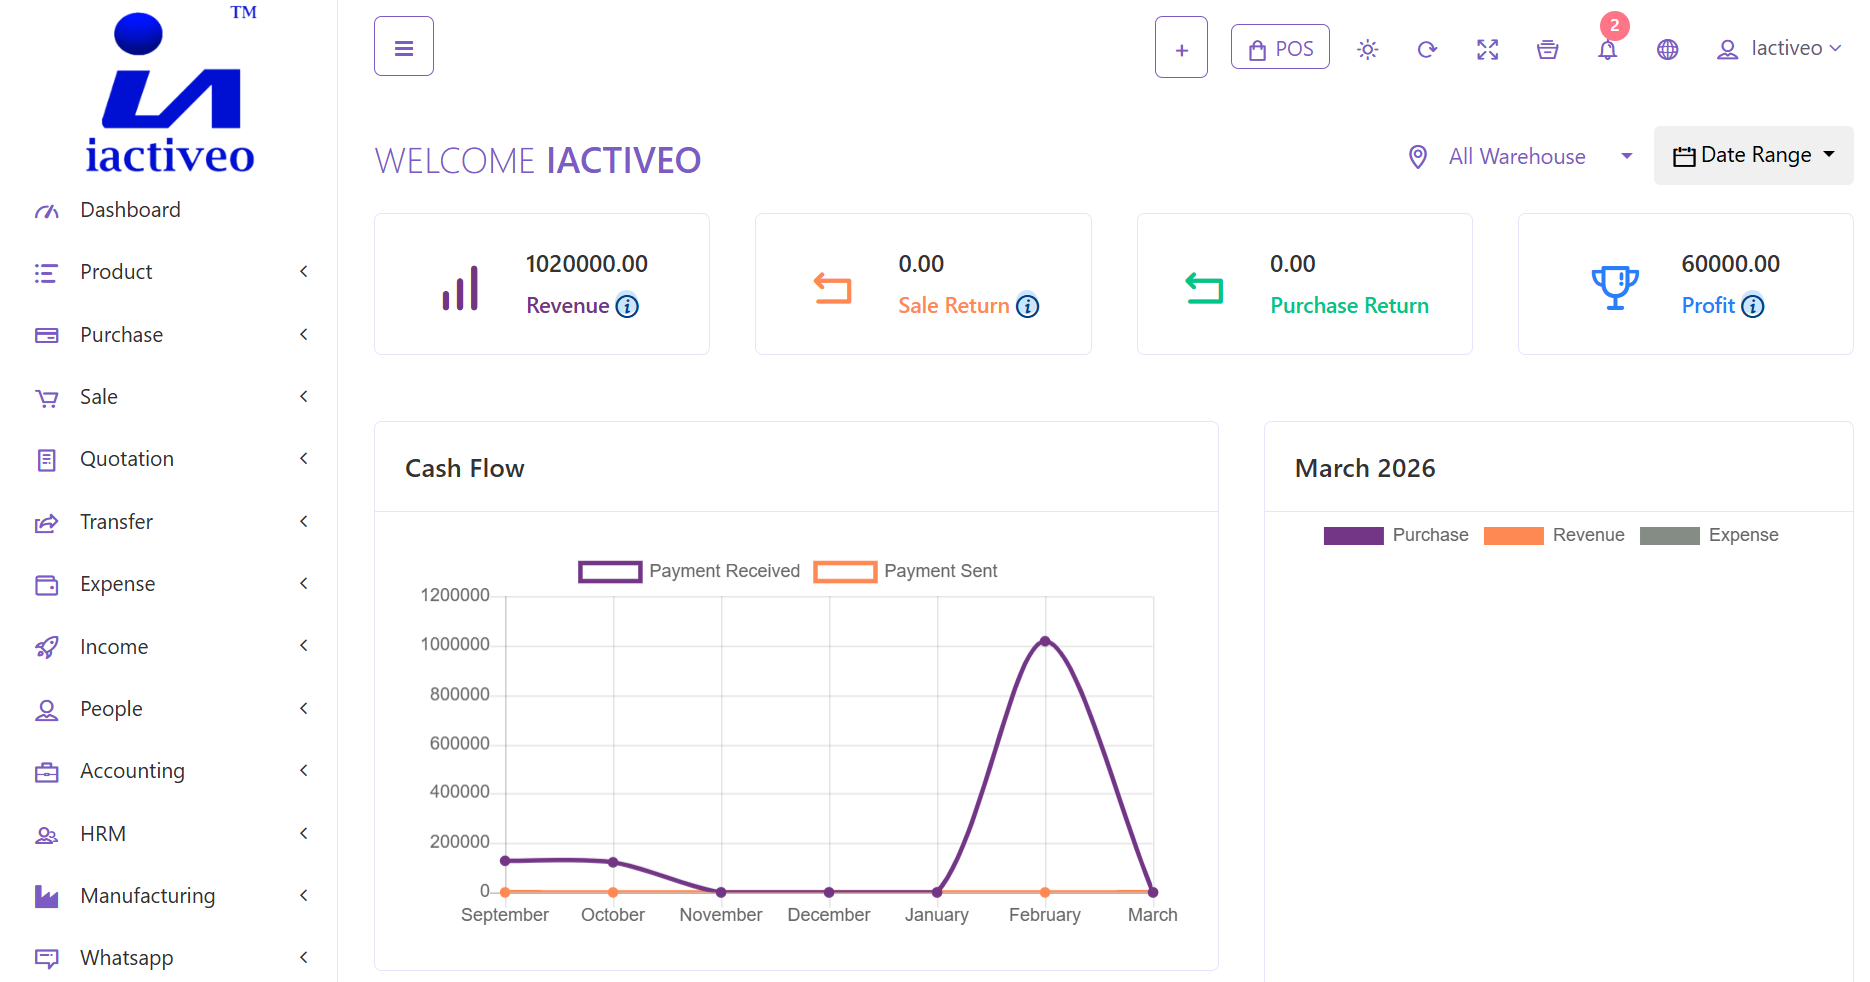This screenshot has width=1870, height=982.
Task: Click the Revenue info icon
Action: click(x=627, y=306)
